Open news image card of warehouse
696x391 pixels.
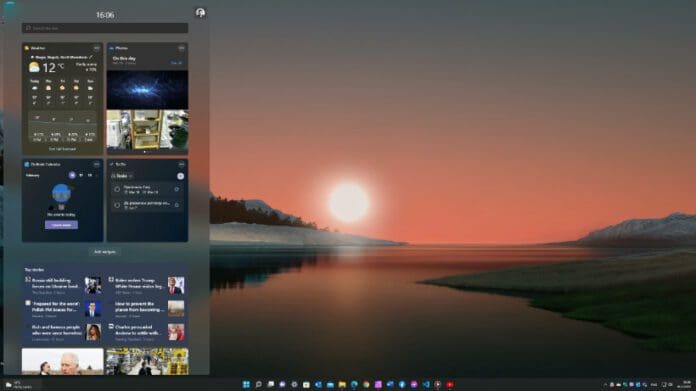pos(147,361)
